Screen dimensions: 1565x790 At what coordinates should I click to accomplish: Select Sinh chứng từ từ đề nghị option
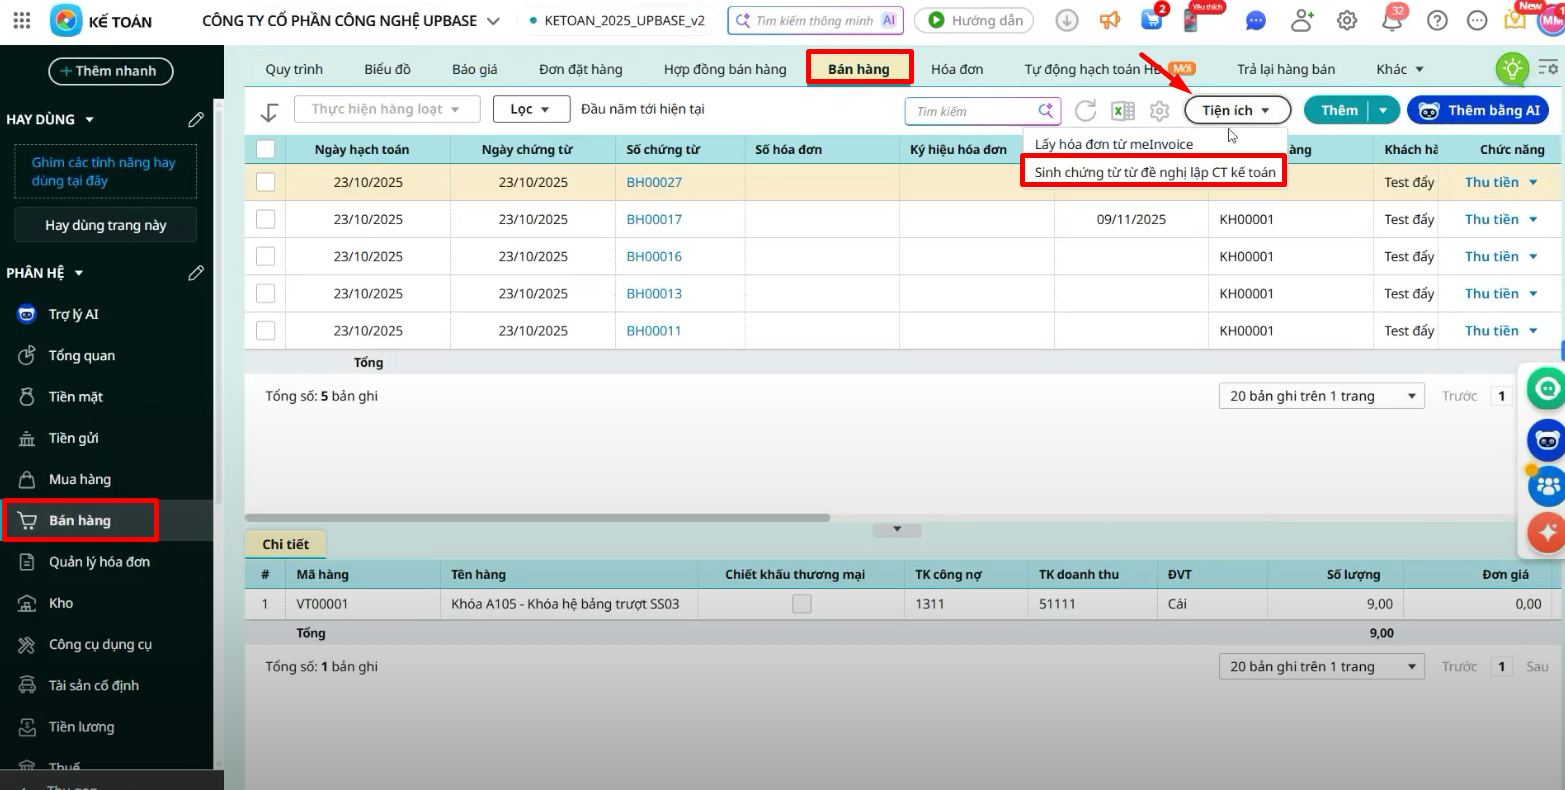tap(1154, 172)
